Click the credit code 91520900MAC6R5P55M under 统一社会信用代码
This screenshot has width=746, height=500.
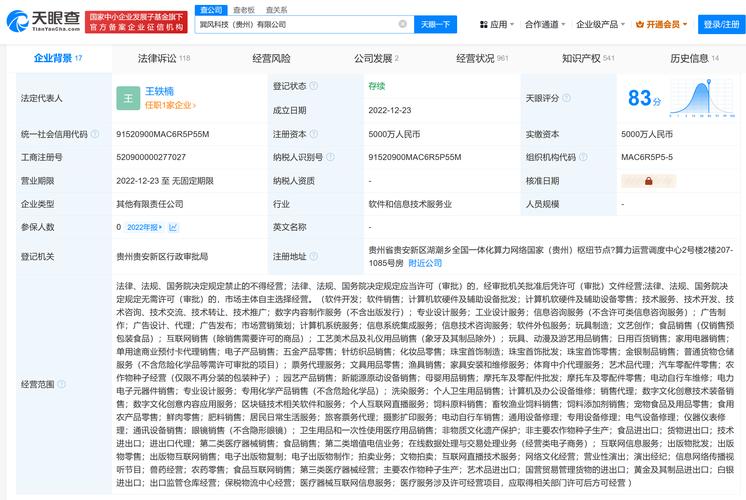pyautogui.click(x=163, y=134)
